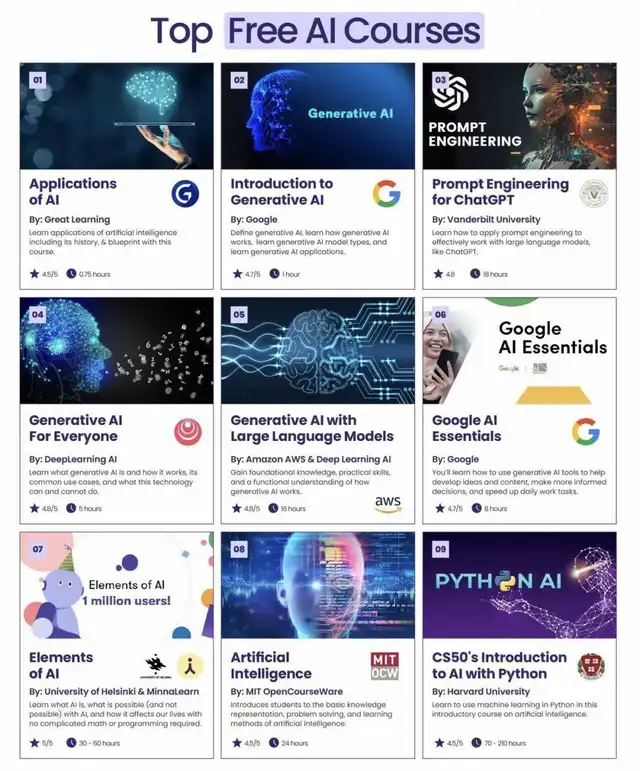Image resolution: width=640 pixels, height=771 pixels.
Task: Click the MinnaLearn yellow circle logo
Action: (190, 666)
